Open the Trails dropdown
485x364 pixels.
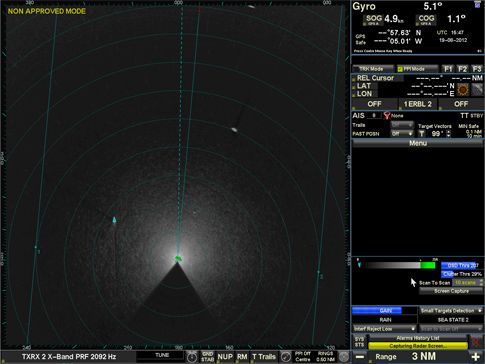point(402,125)
